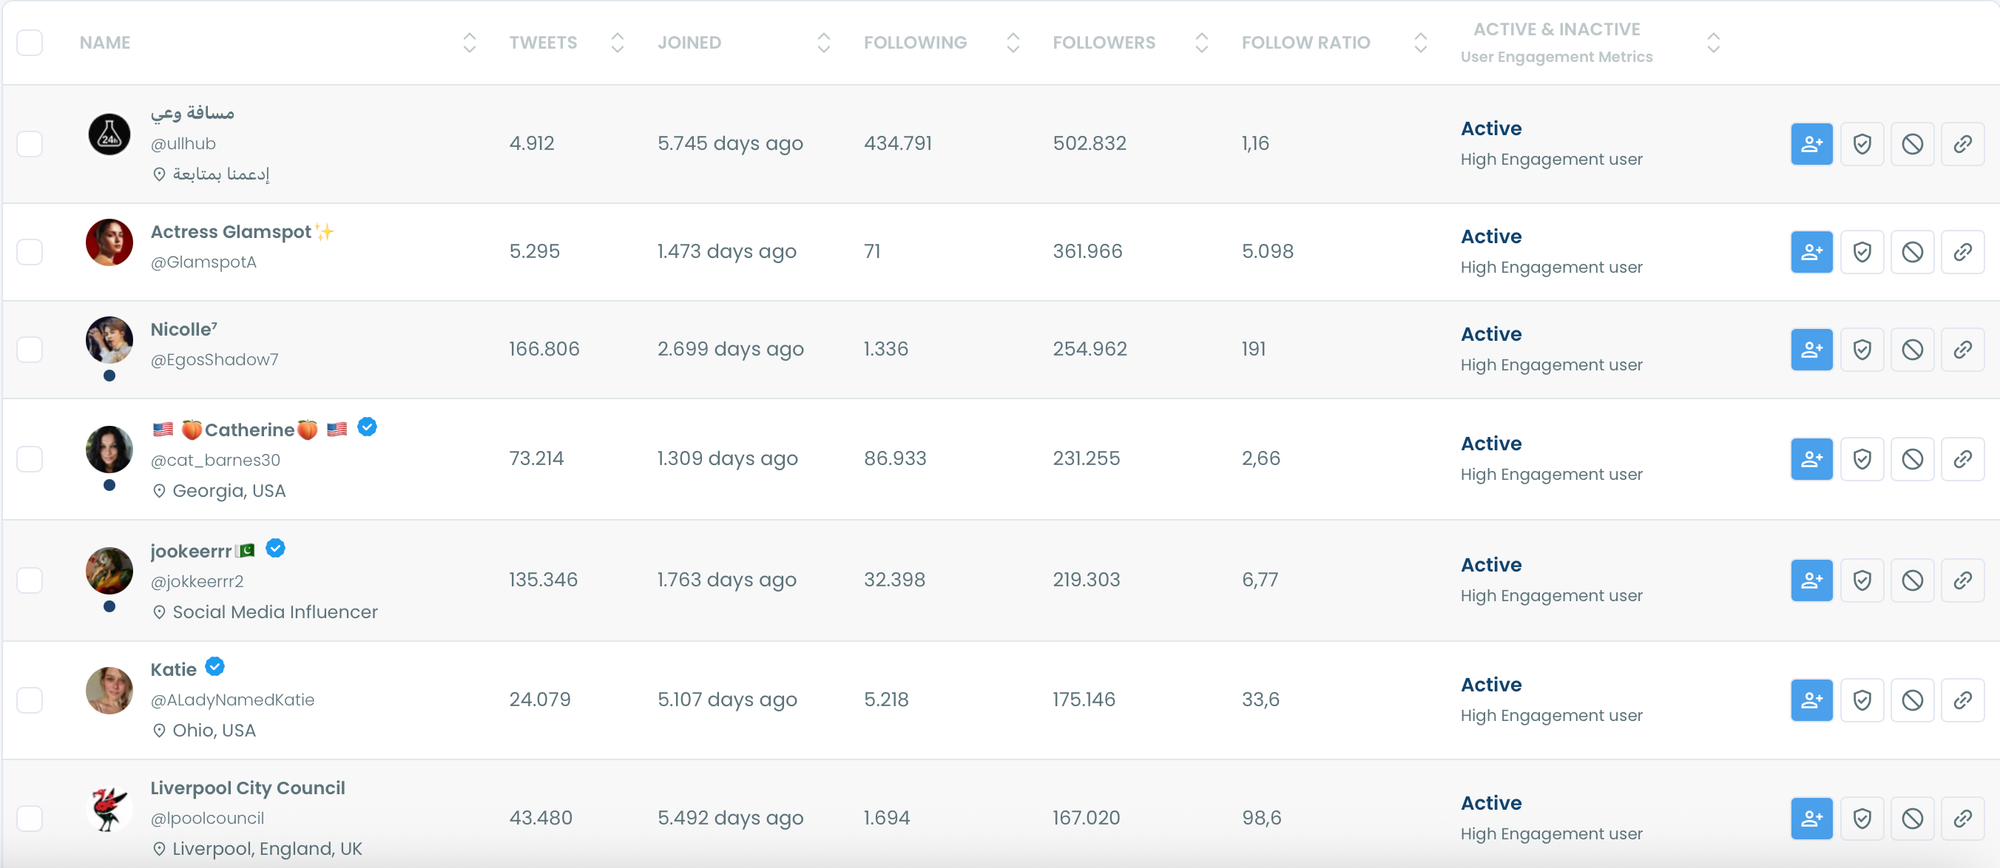Click block icon in Katie row
The width and height of the screenshot is (2000, 868).
(1912, 700)
